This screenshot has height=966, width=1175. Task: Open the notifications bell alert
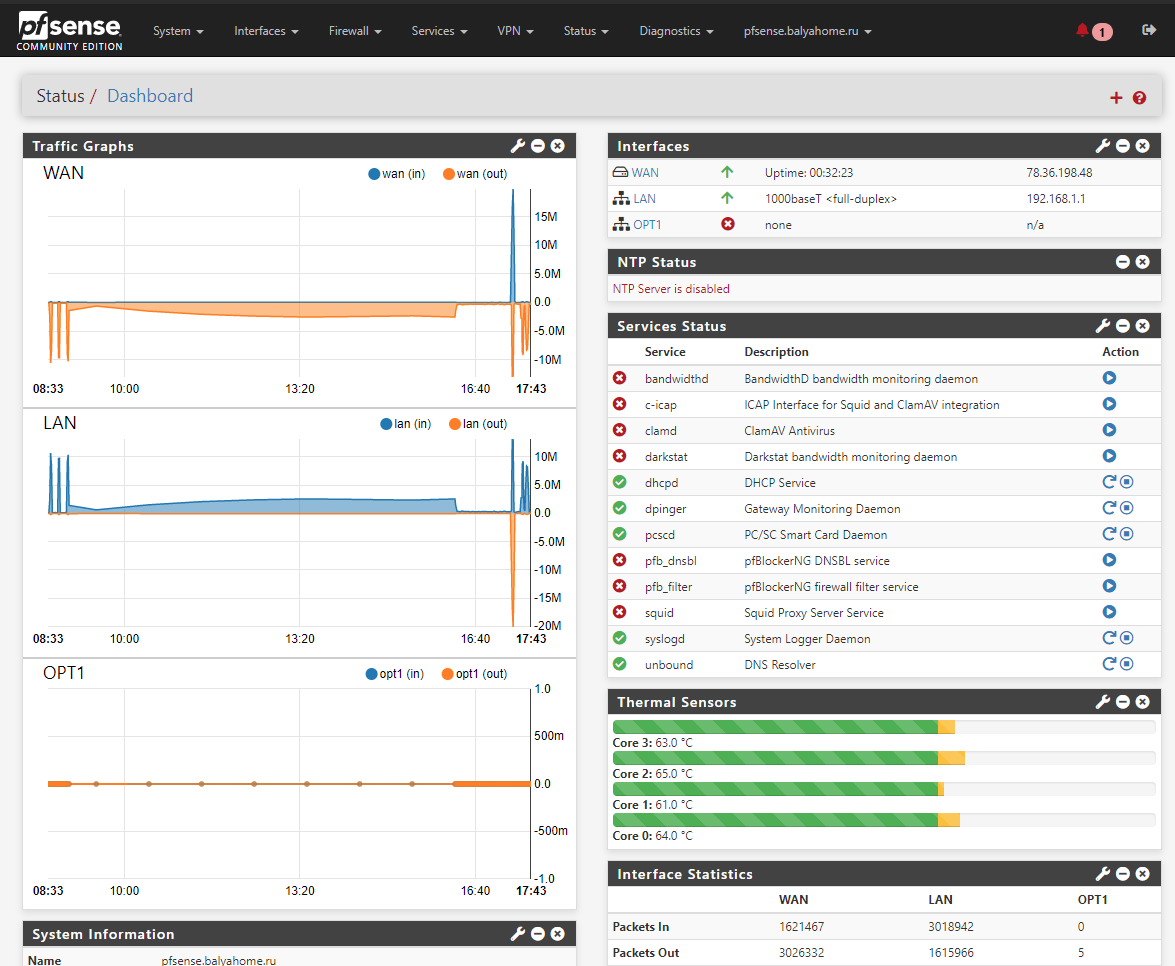tap(1082, 31)
